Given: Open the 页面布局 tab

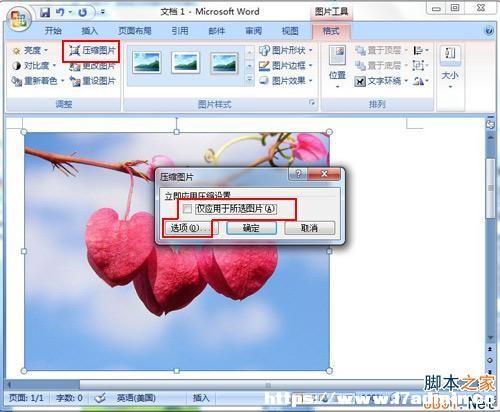Looking at the screenshot, I should (135, 31).
